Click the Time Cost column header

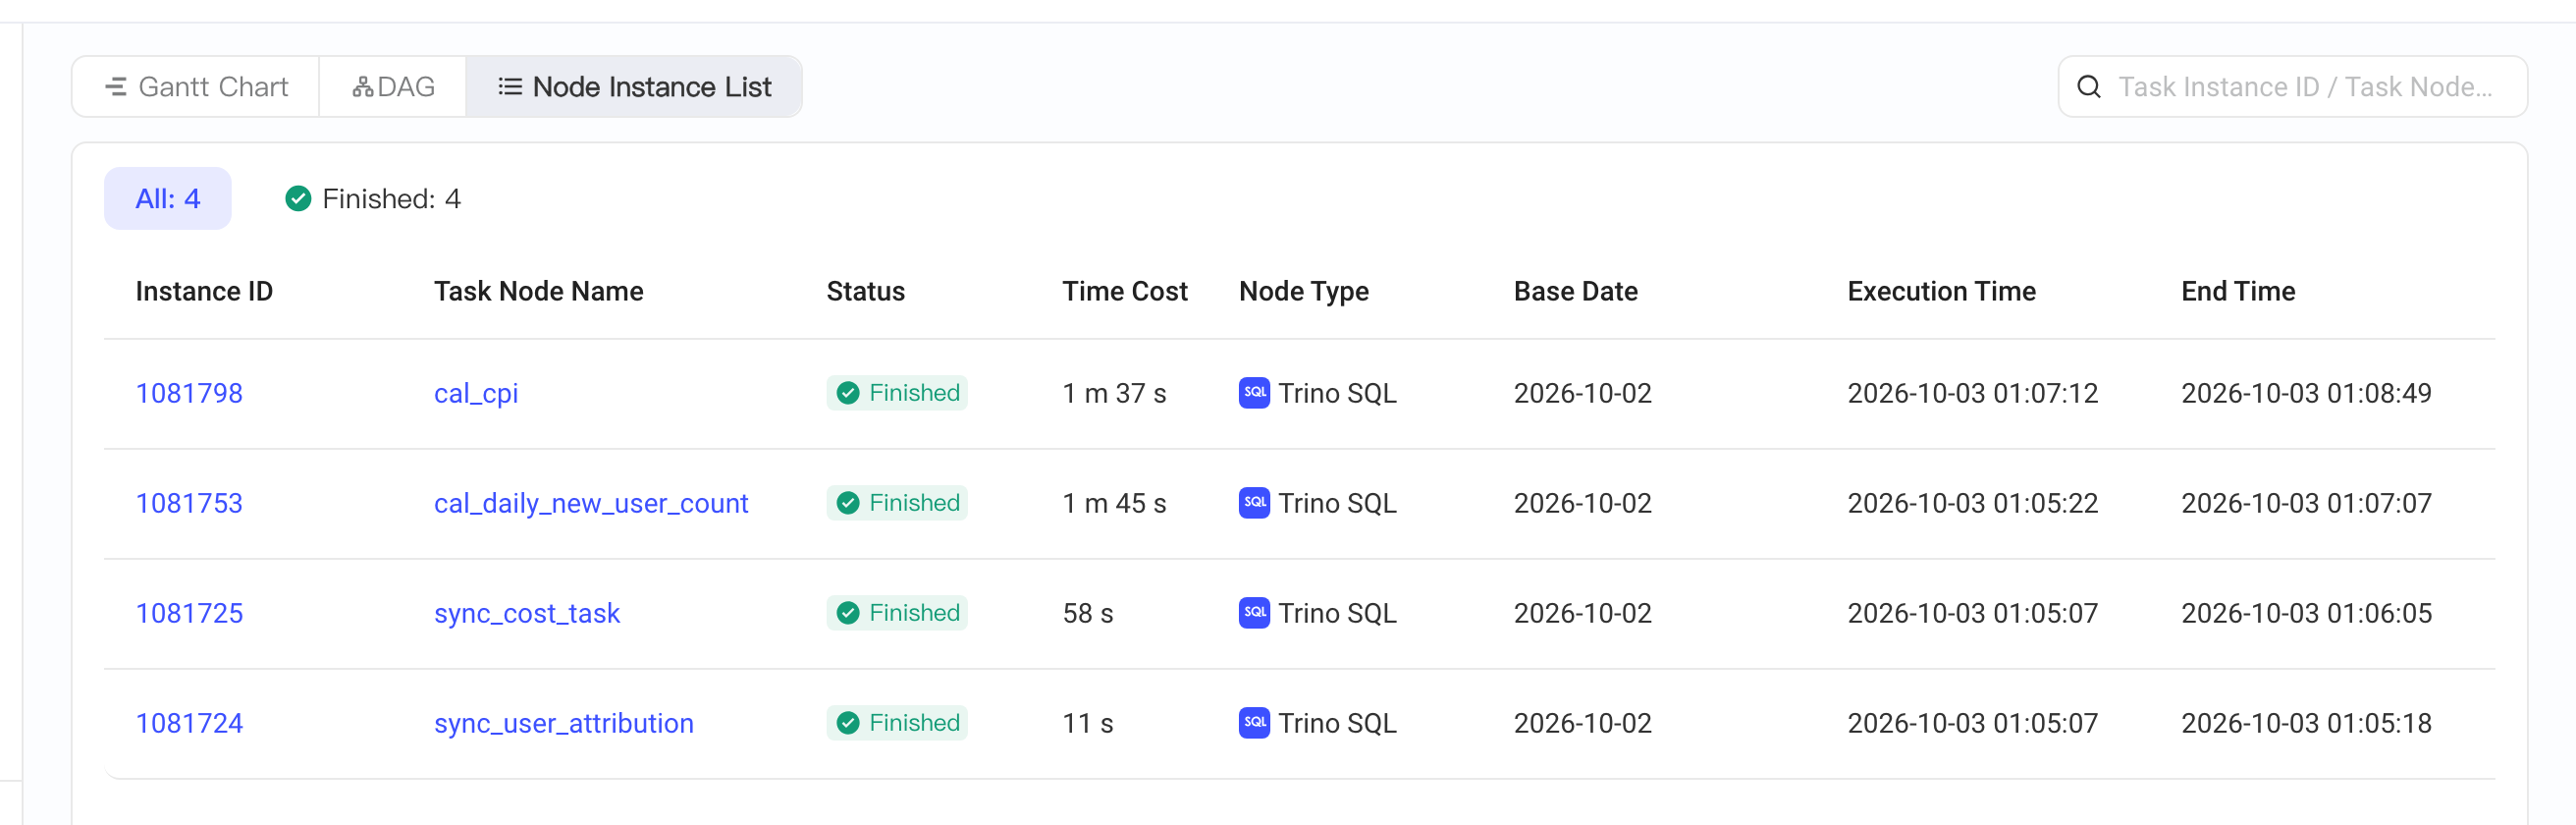pyautogui.click(x=1125, y=291)
